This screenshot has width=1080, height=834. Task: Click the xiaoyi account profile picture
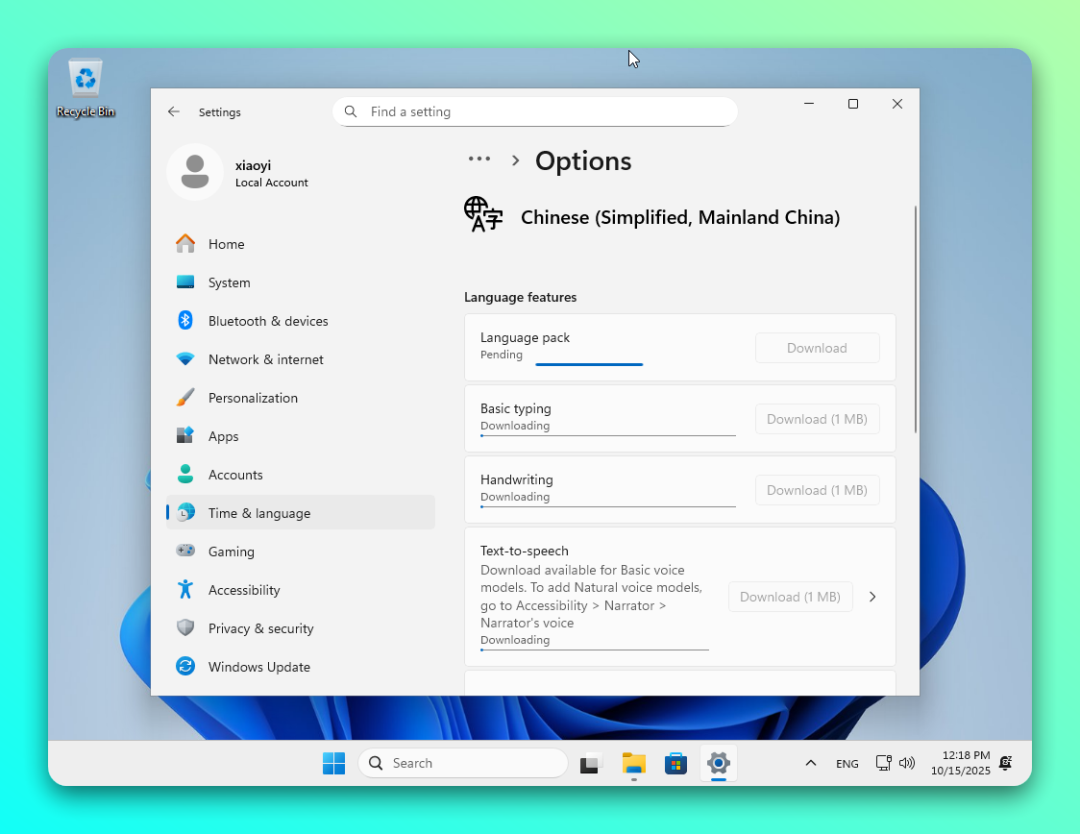pyautogui.click(x=195, y=172)
